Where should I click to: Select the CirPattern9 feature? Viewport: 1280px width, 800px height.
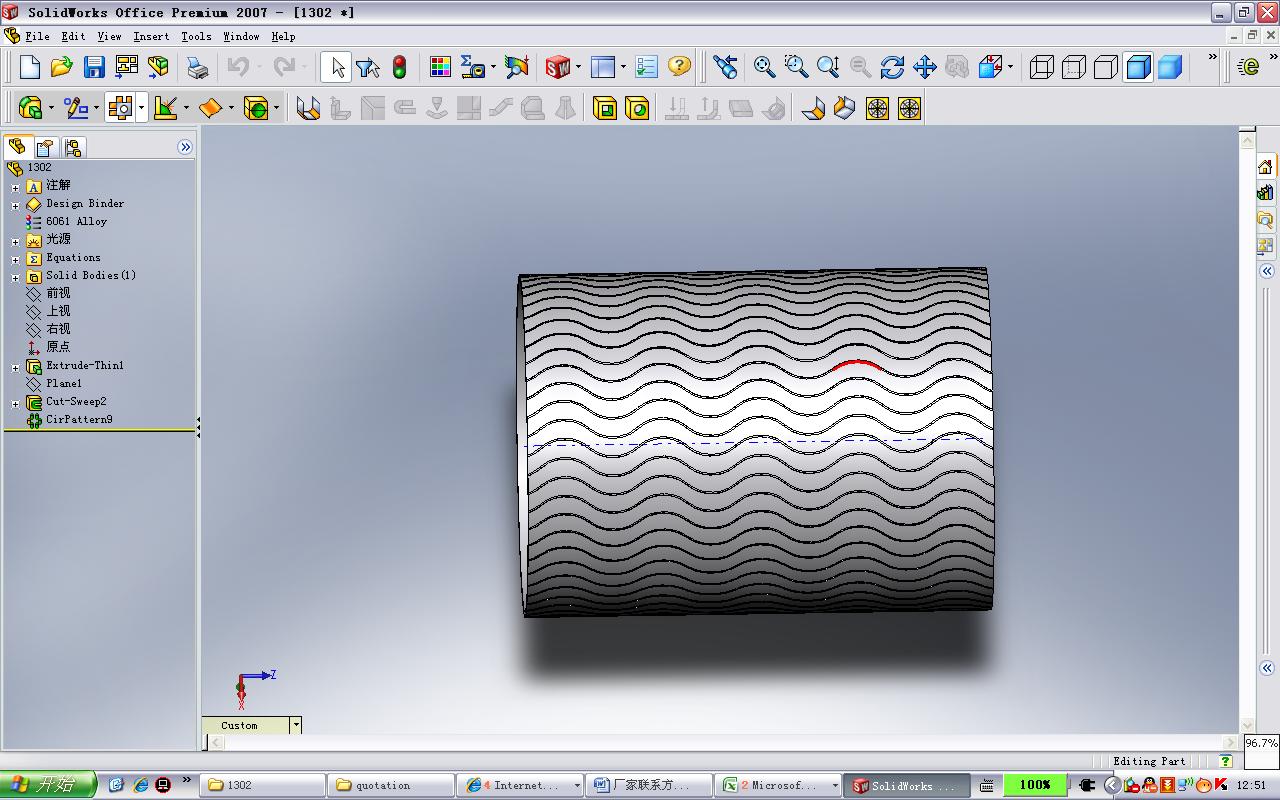pyautogui.click(x=69, y=420)
